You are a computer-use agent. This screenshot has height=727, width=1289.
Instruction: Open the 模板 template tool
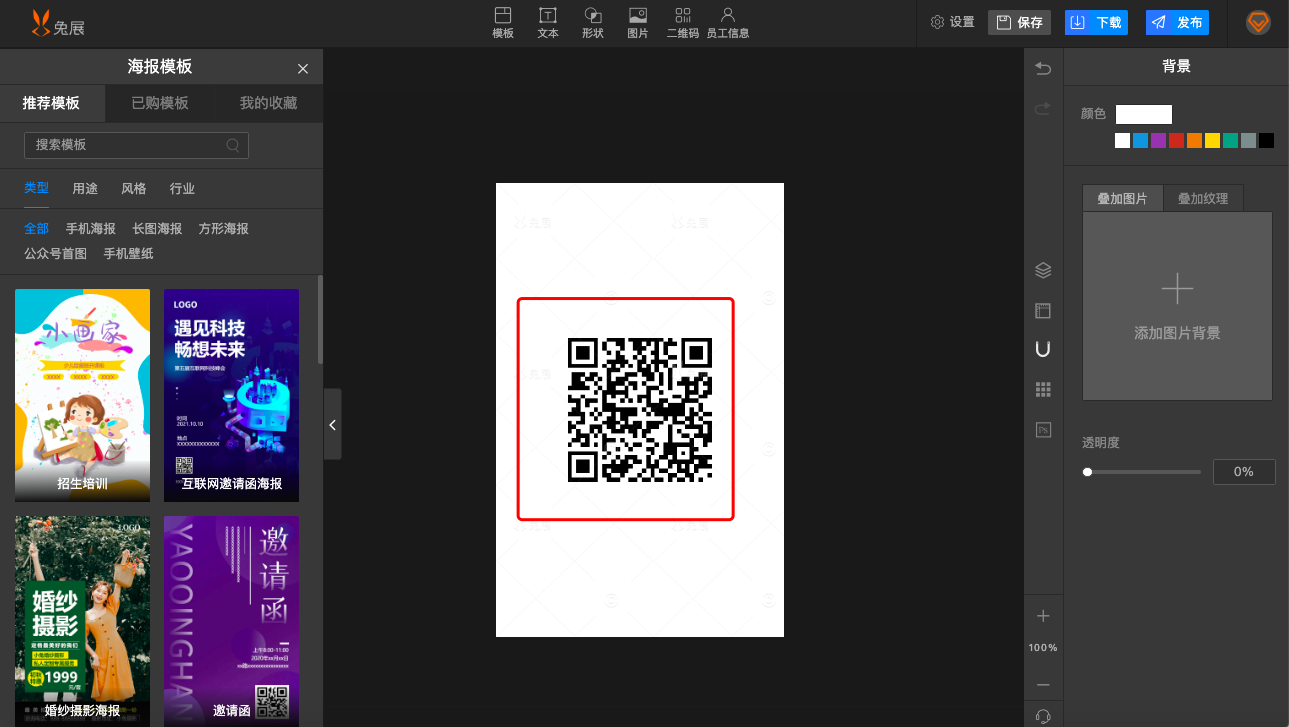503,23
